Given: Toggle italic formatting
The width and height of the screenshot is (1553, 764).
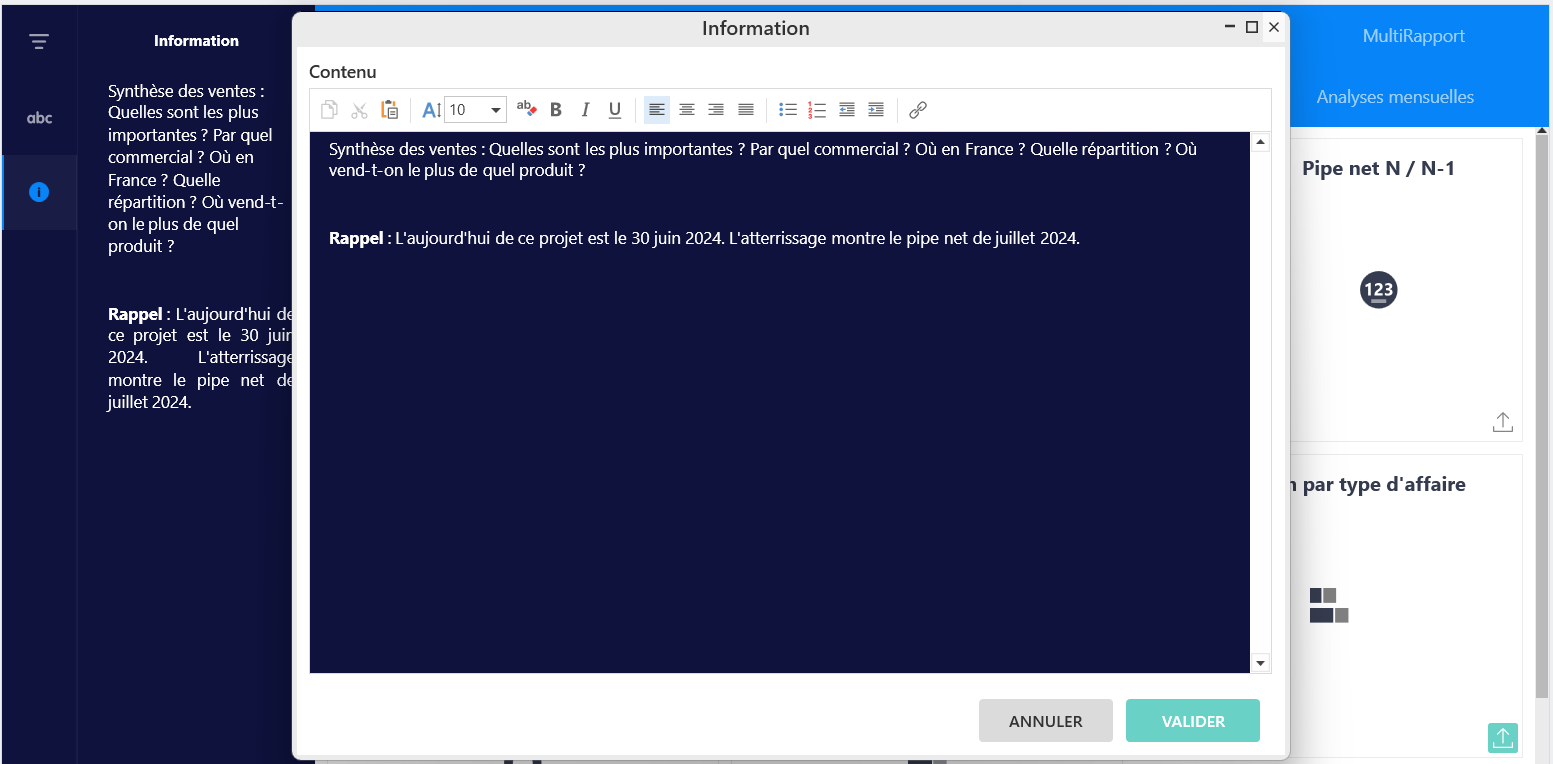Looking at the screenshot, I should [x=586, y=110].
